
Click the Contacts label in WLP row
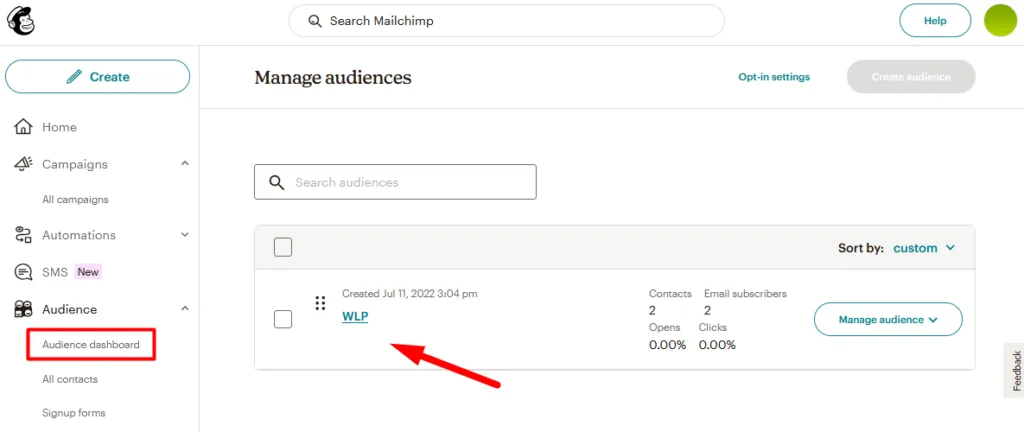tap(670, 294)
